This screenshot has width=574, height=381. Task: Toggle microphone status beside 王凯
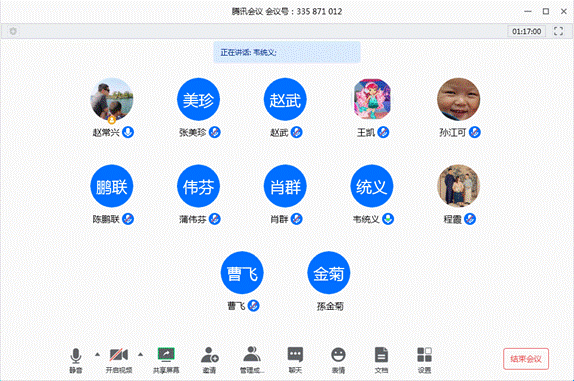[x=383, y=132]
